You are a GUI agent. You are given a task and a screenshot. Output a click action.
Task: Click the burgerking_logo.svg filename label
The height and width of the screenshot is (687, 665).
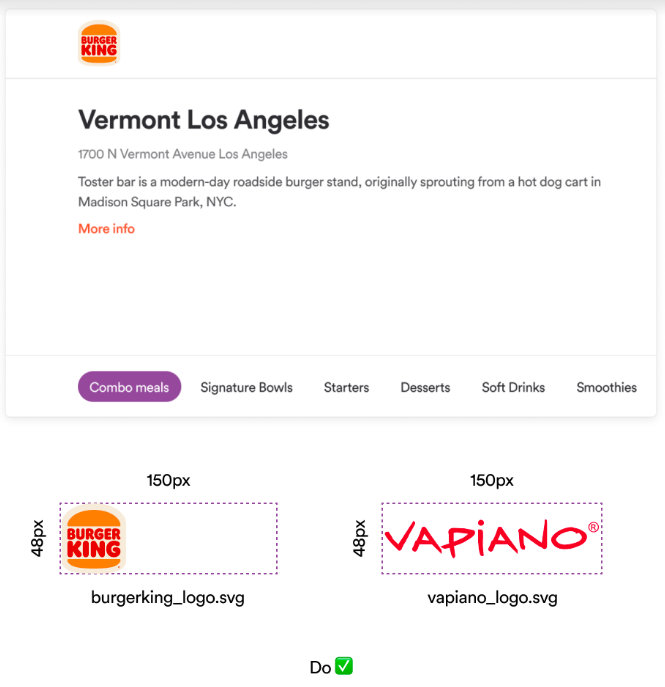coord(168,598)
